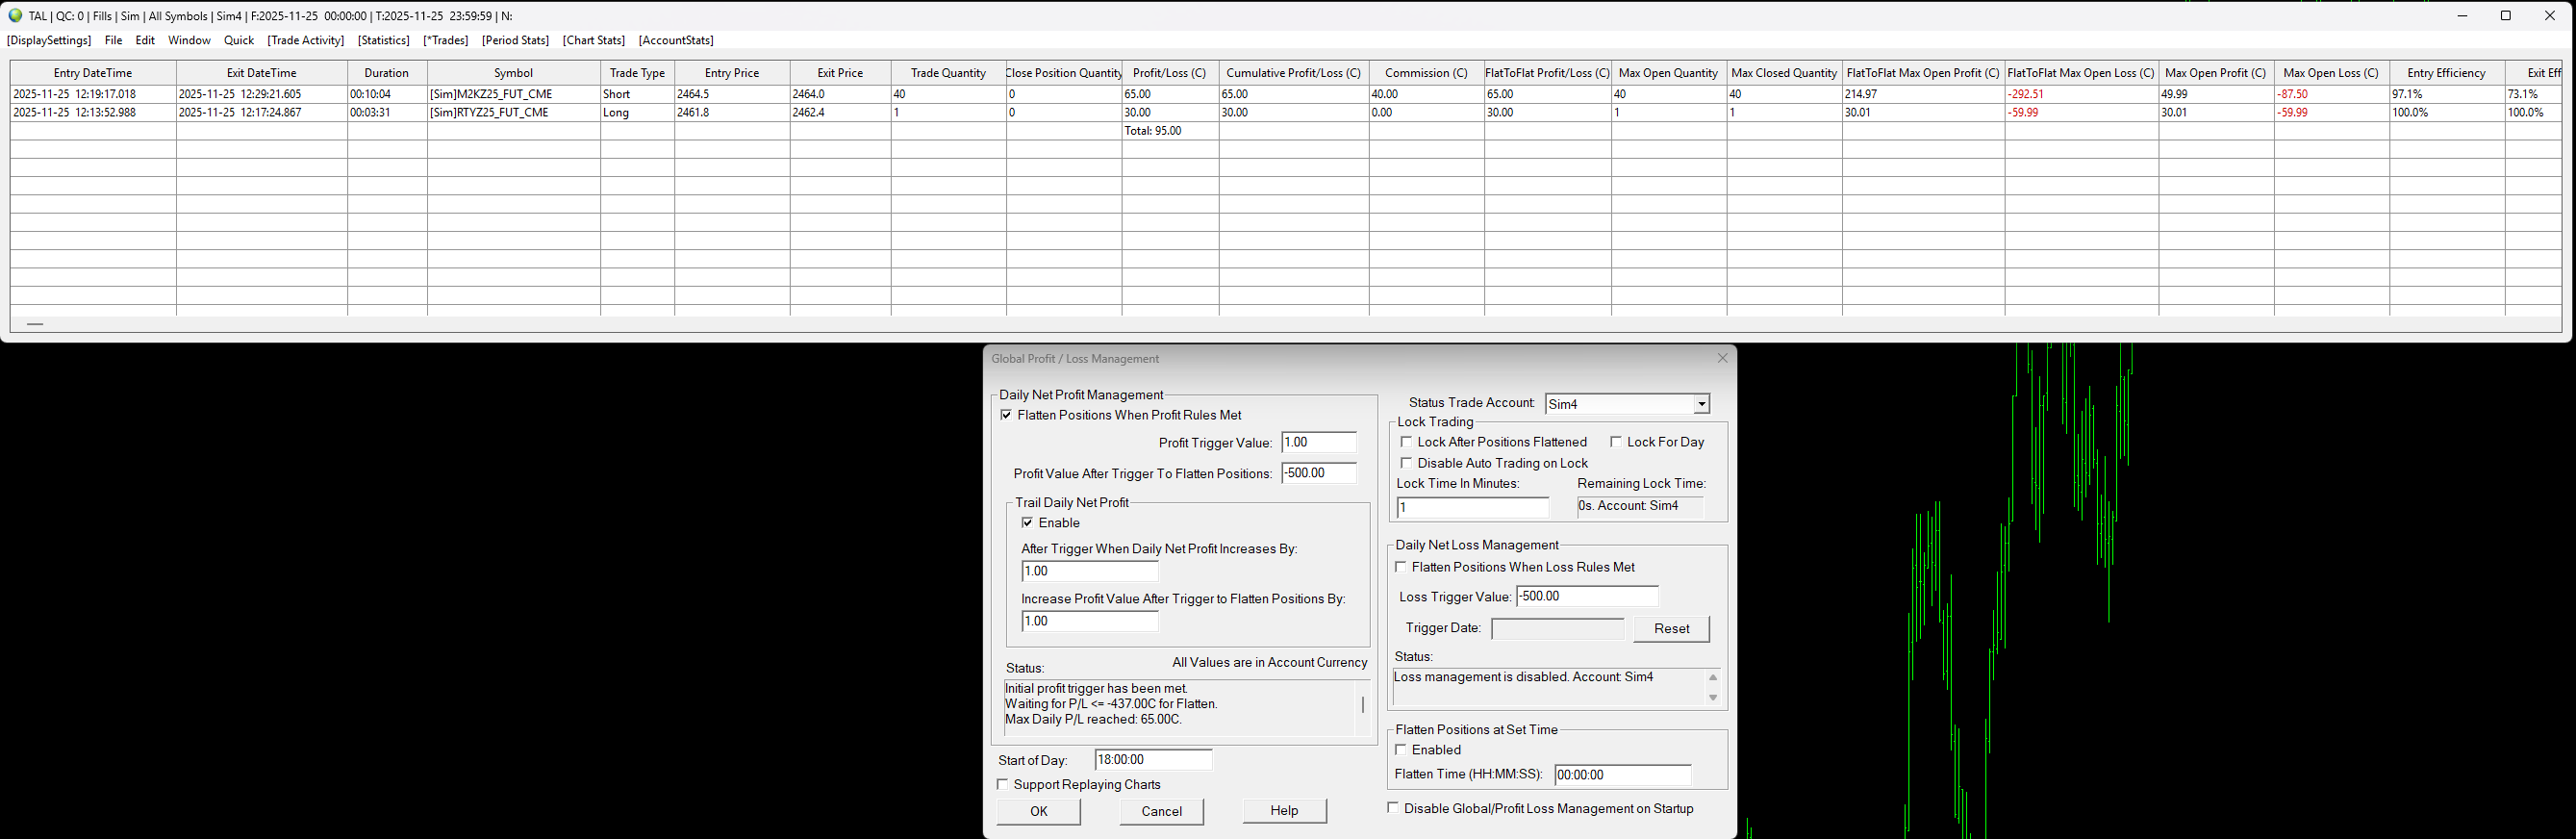Open the Quick menu
The image size is (2576, 839).
click(239, 40)
